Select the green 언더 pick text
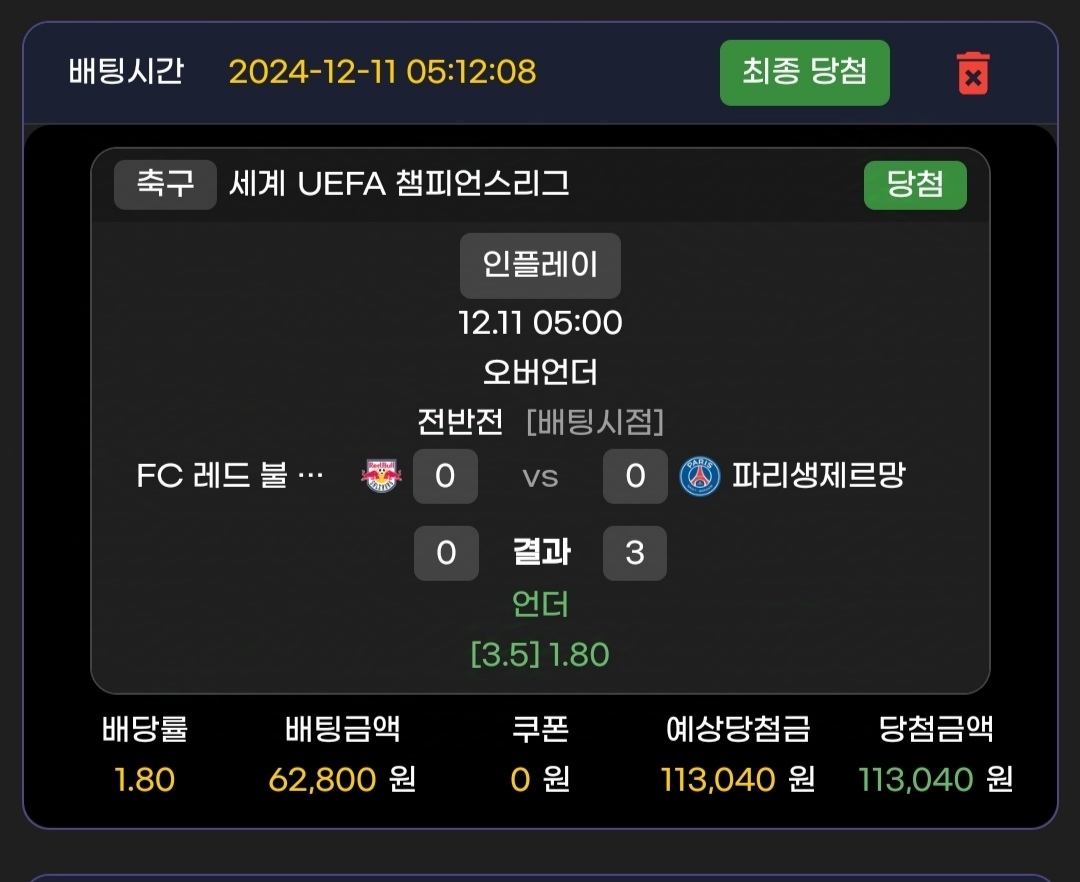This screenshot has height=882, width=1080. pyautogui.click(x=540, y=604)
